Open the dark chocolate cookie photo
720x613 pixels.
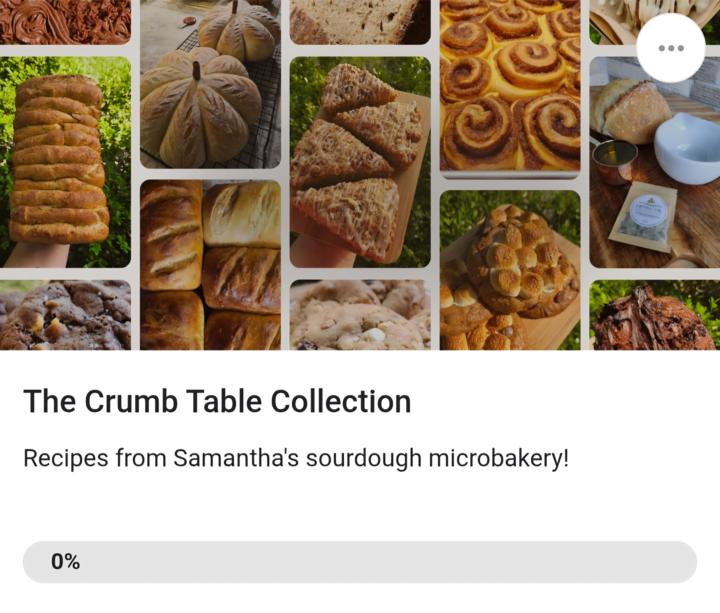point(65,315)
